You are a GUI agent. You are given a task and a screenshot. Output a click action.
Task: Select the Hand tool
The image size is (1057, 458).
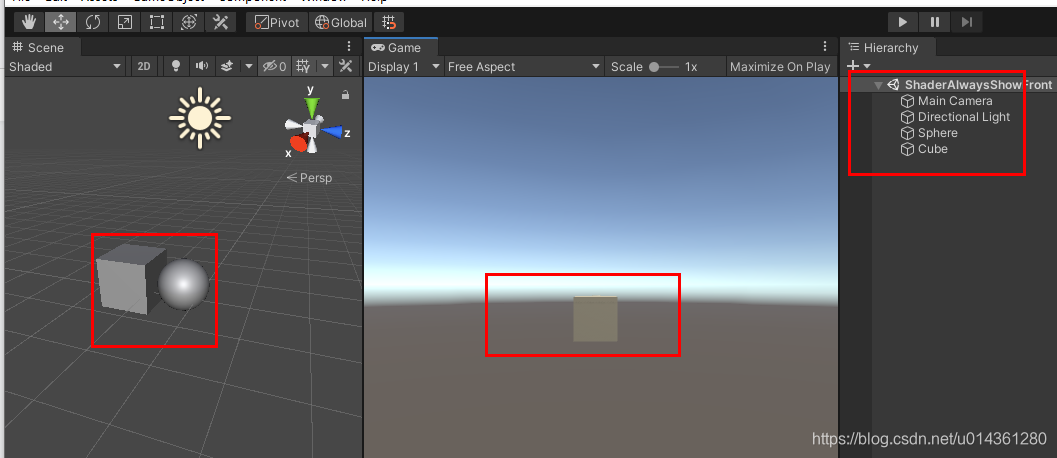(28, 22)
